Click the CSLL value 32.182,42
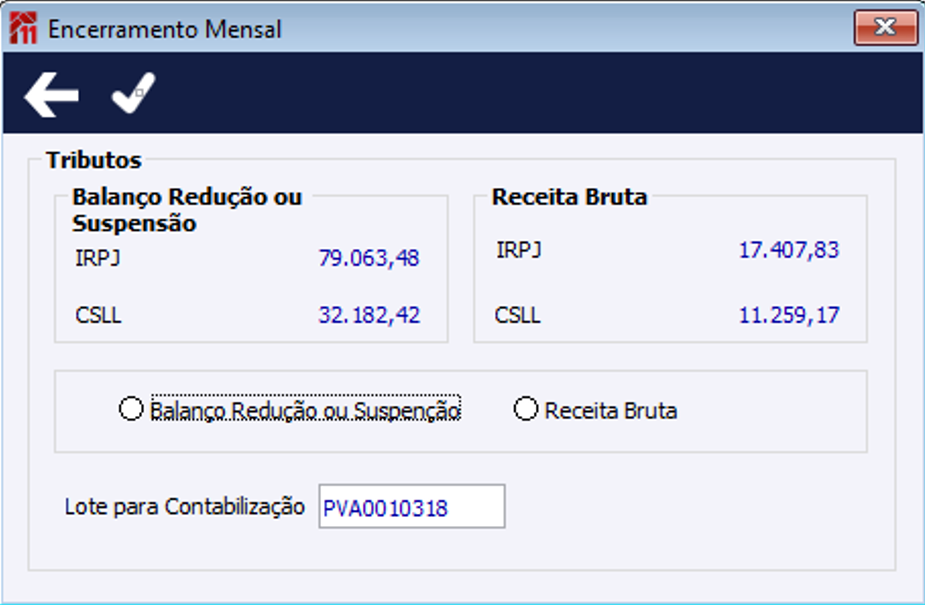The image size is (925, 605). tap(369, 315)
